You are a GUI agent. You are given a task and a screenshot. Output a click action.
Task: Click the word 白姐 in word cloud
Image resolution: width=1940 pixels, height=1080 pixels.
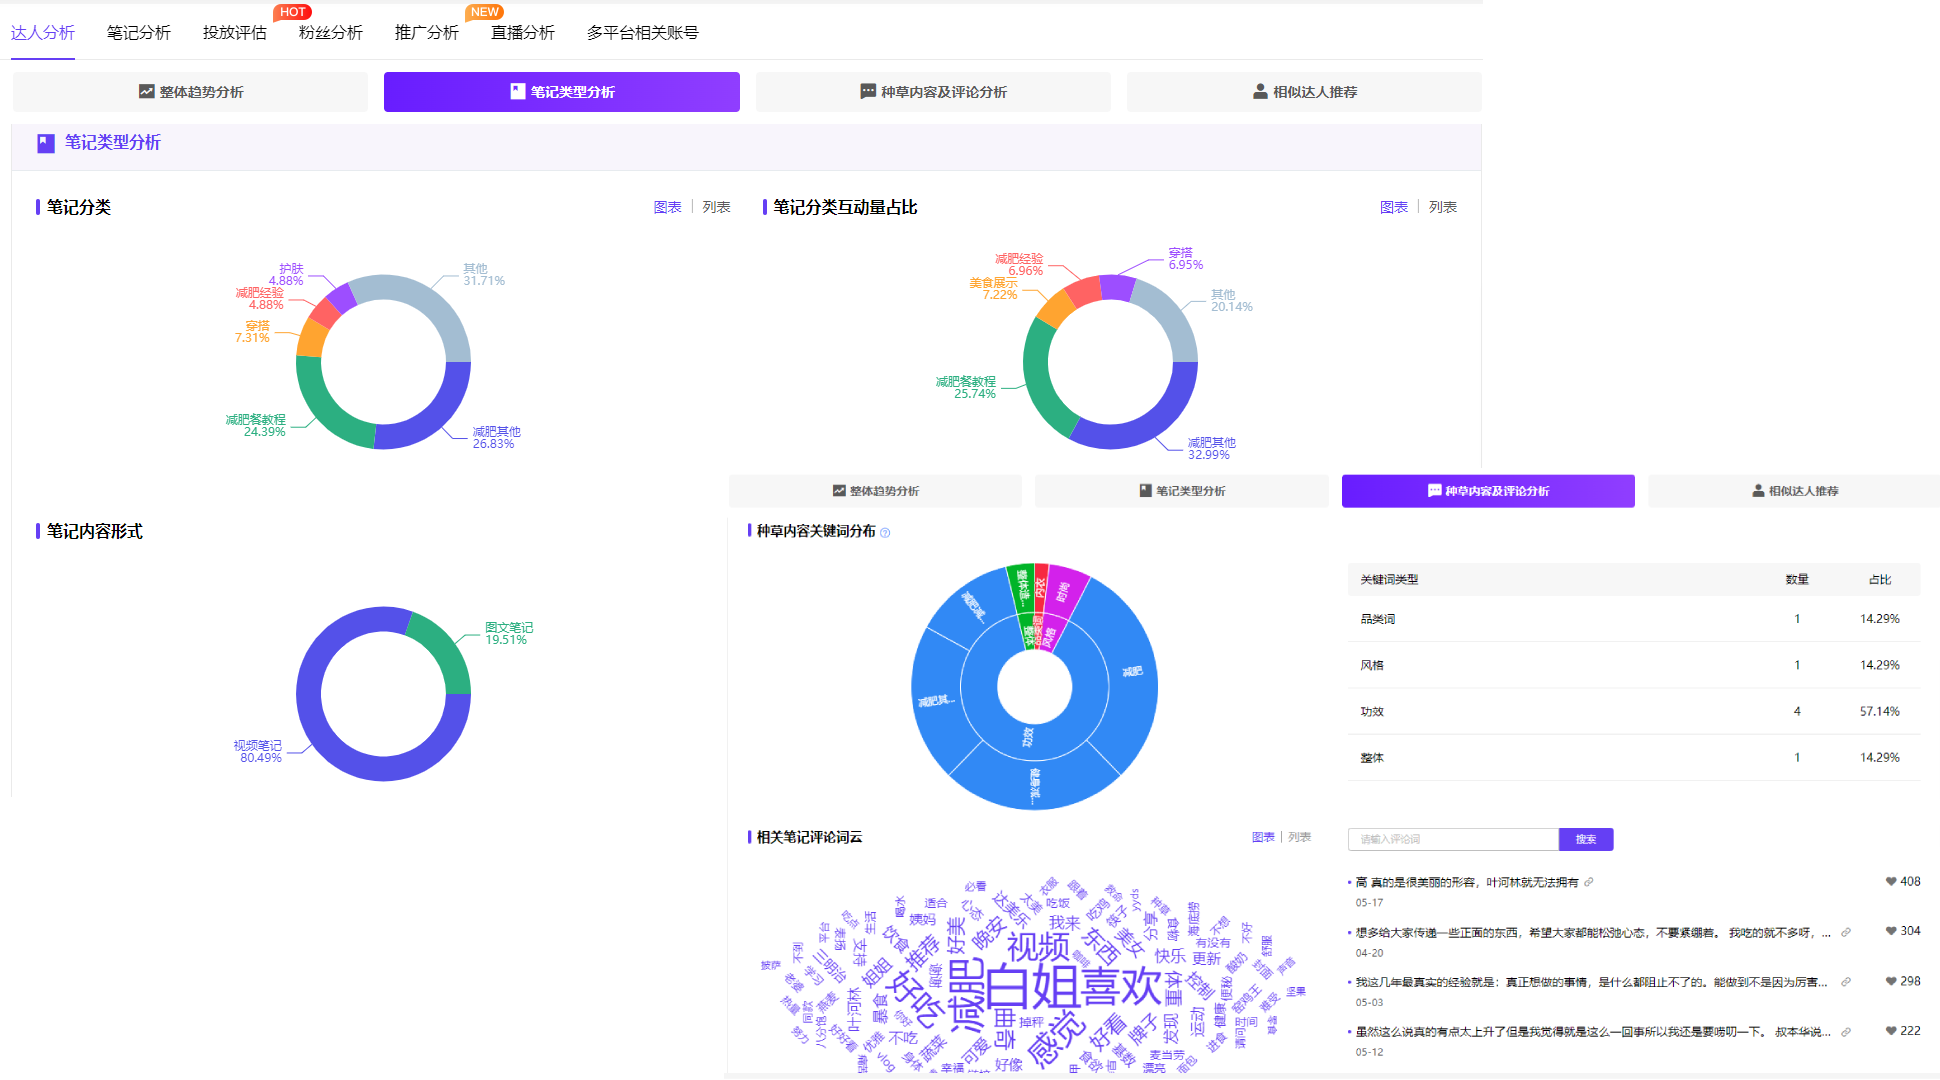(x=1033, y=988)
